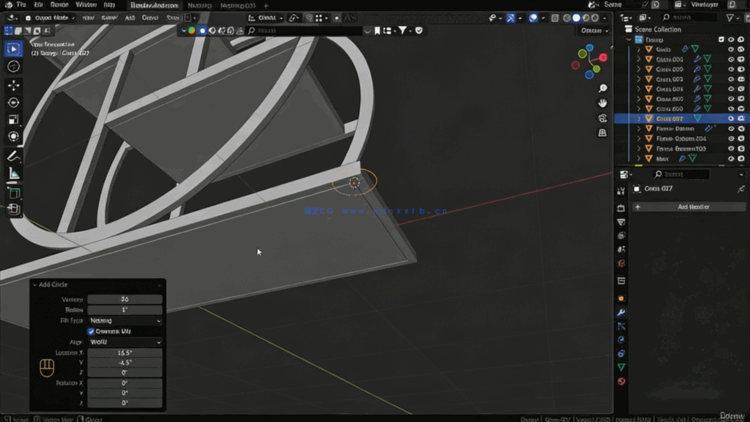Toggle the snap magnet icon in header
Image resolution: width=750 pixels, height=422 pixels.
click(309, 18)
